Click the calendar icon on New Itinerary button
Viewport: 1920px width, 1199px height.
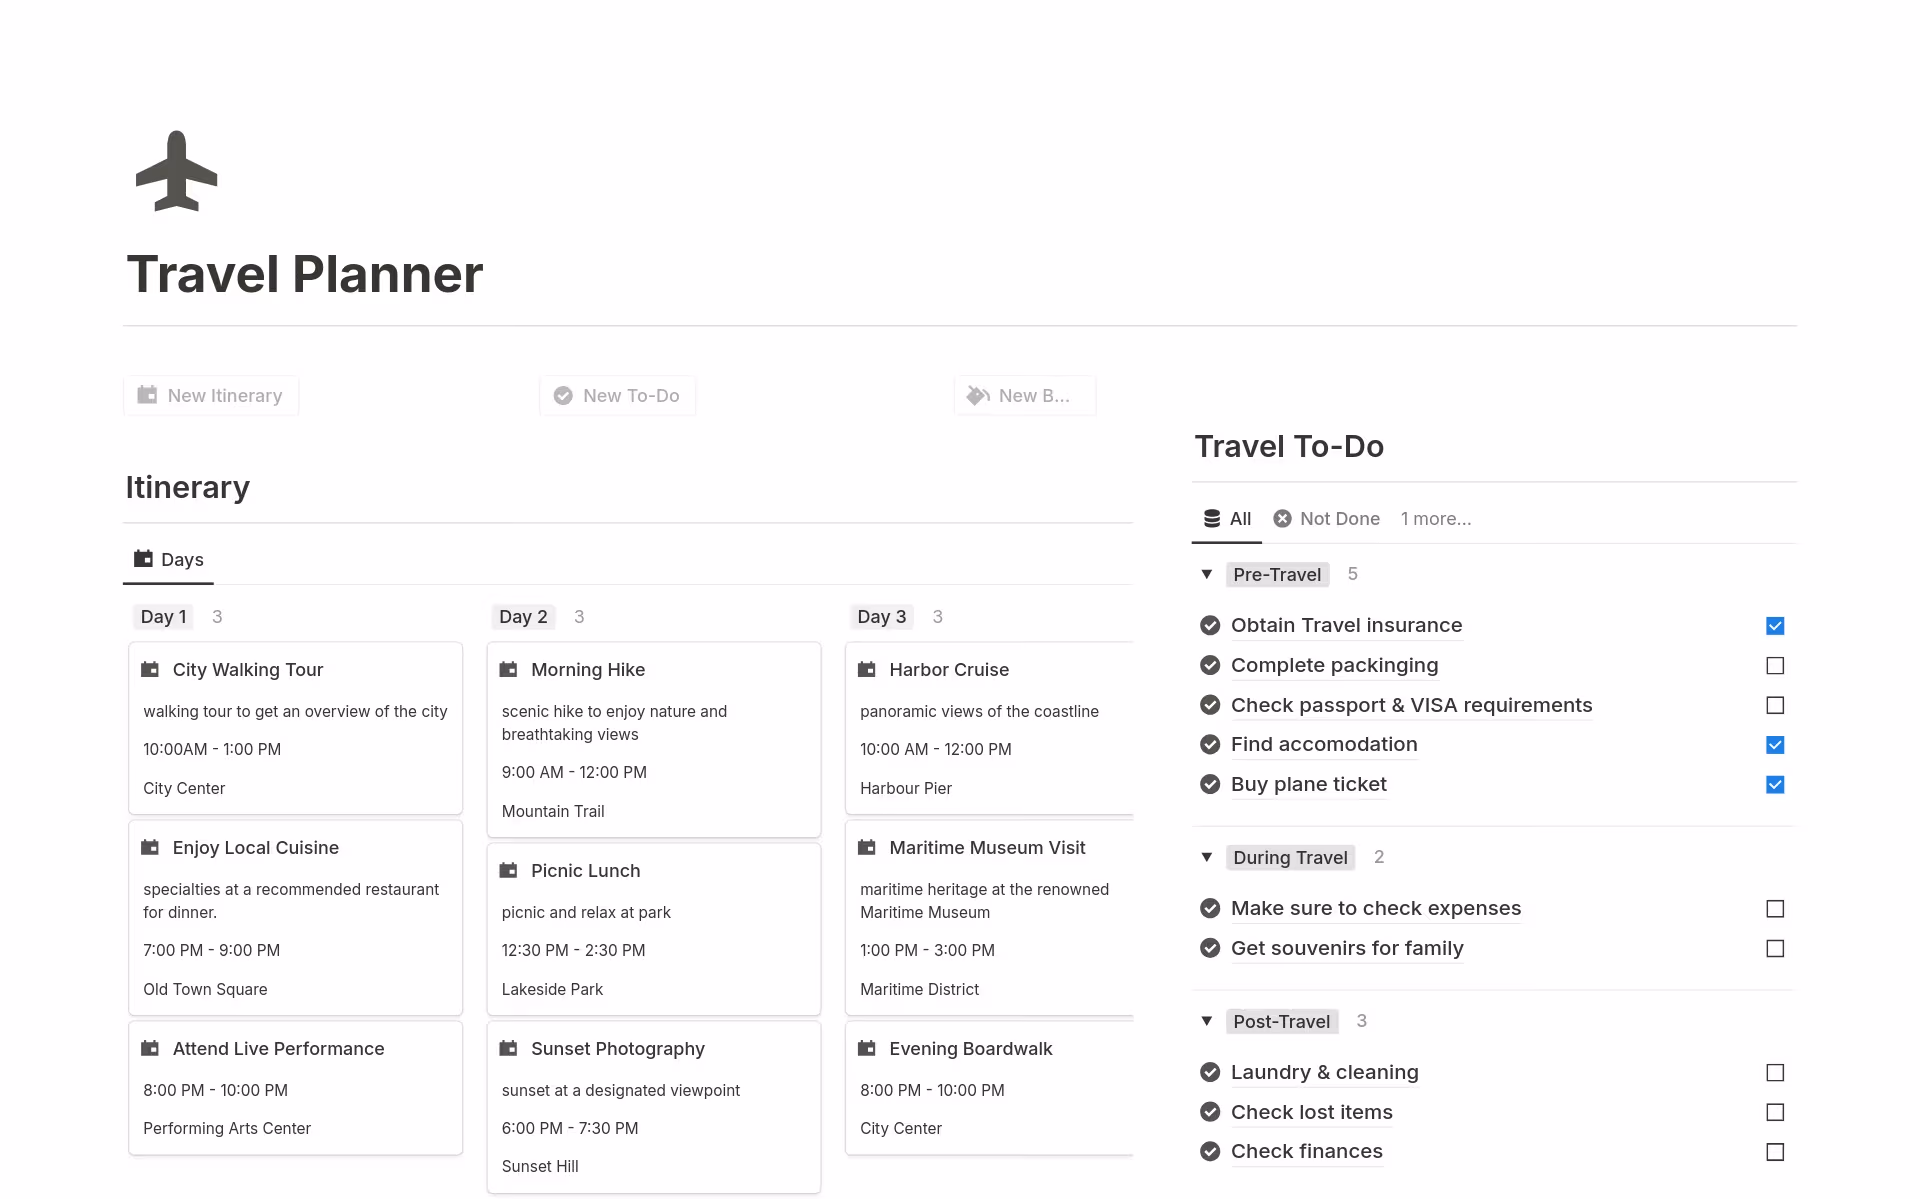pyautogui.click(x=148, y=395)
